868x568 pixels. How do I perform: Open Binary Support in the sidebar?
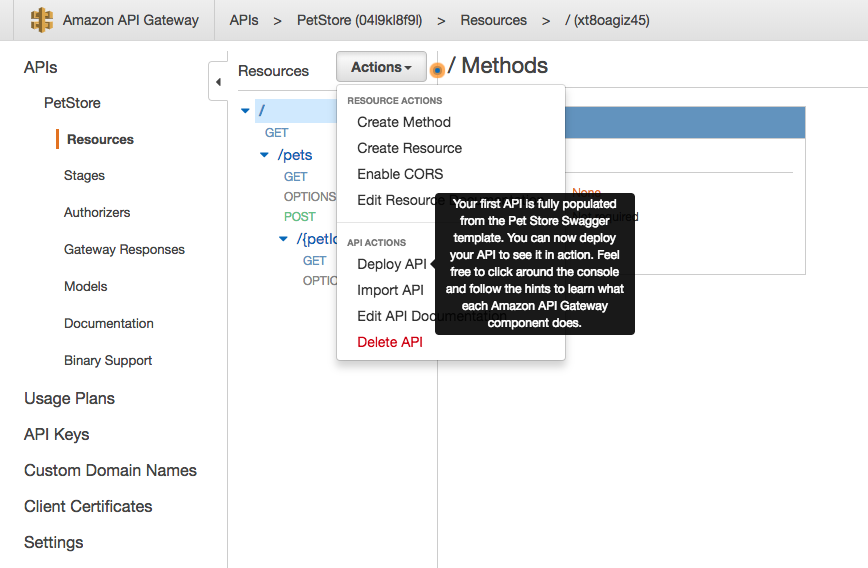point(108,360)
